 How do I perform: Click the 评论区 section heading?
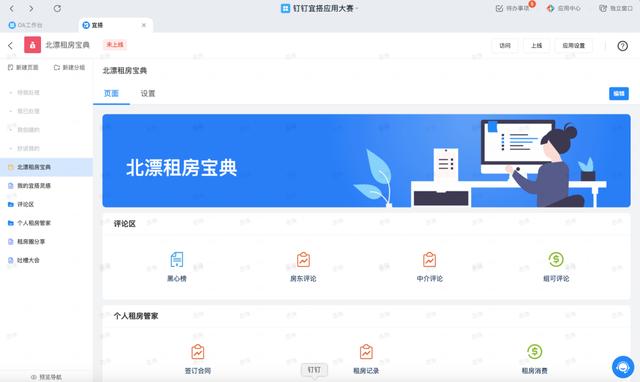click(124, 224)
